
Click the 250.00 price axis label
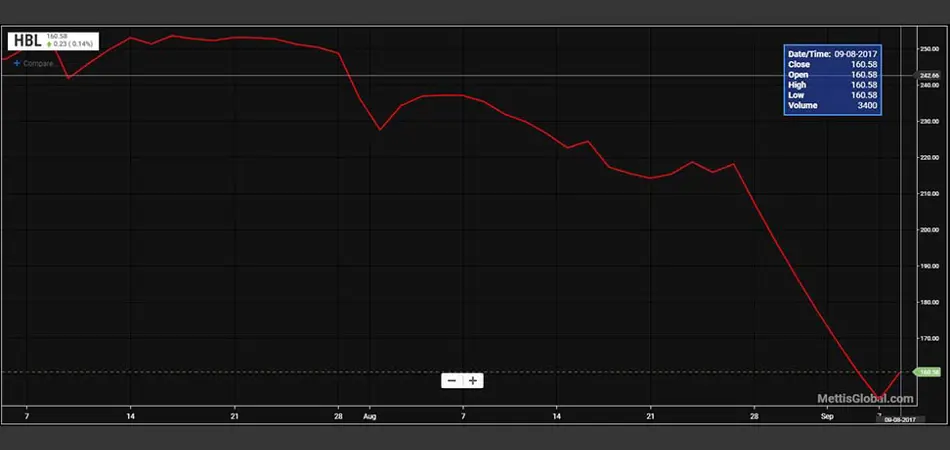tap(930, 48)
